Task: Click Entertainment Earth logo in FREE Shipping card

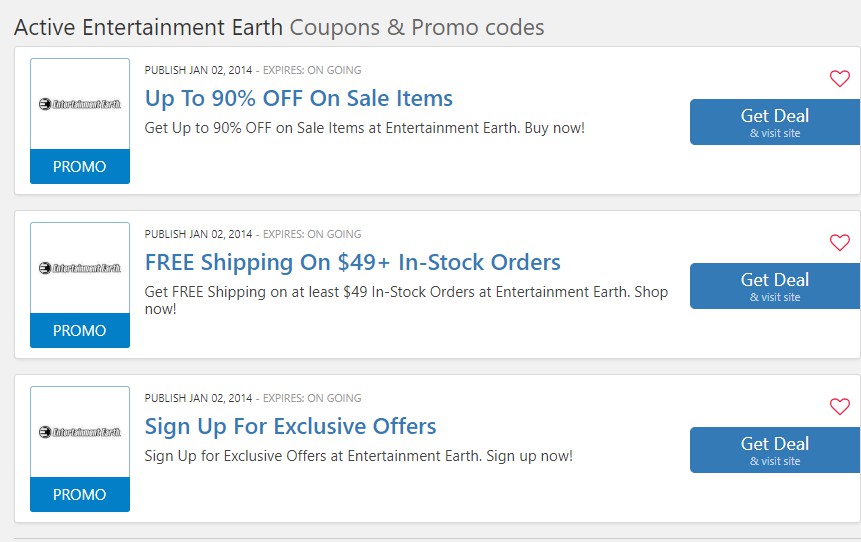Action: 80,268
